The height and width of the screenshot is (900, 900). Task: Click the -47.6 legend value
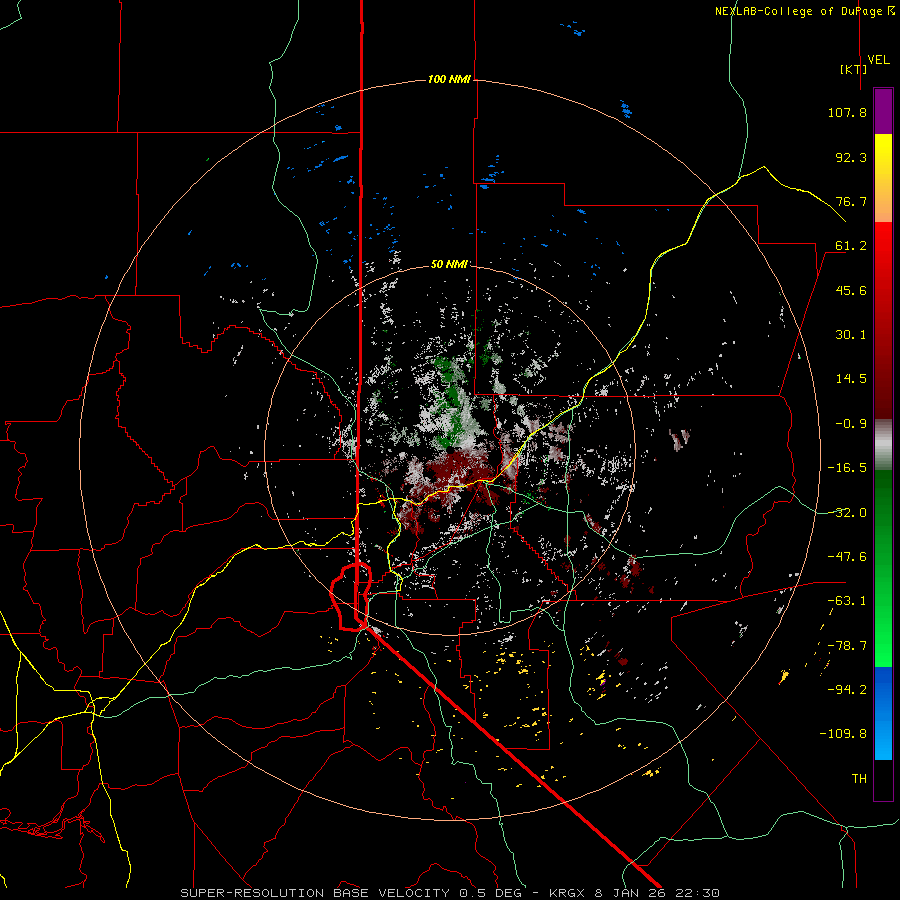(847, 557)
